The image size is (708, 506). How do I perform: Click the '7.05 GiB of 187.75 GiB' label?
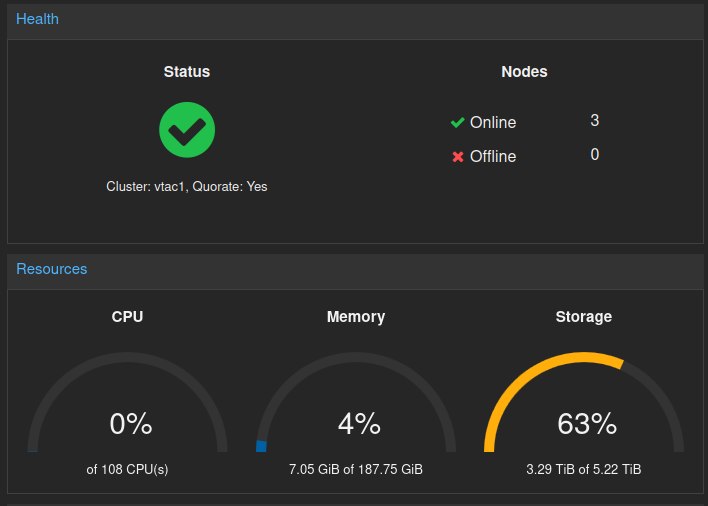tap(356, 469)
